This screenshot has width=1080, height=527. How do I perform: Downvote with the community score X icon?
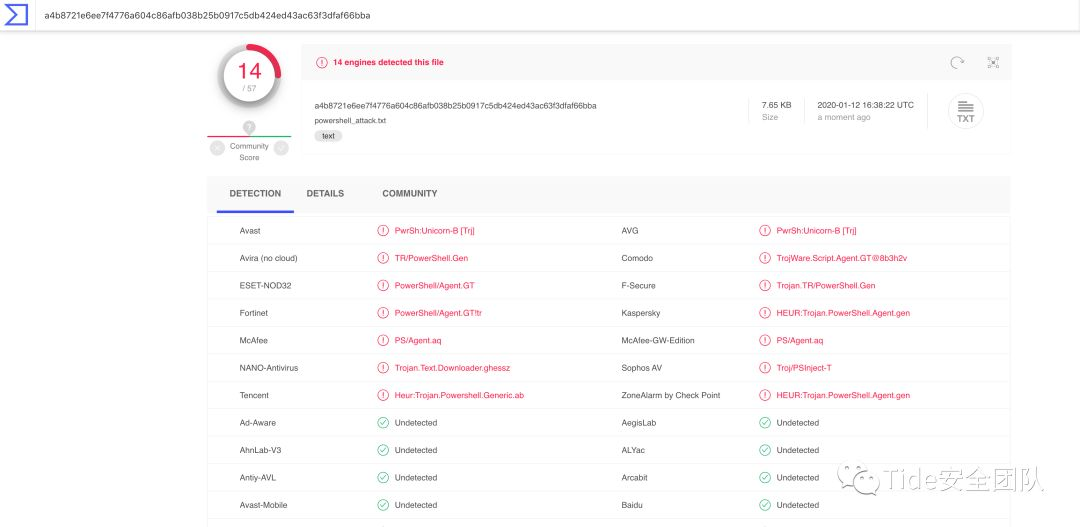(217, 148)
